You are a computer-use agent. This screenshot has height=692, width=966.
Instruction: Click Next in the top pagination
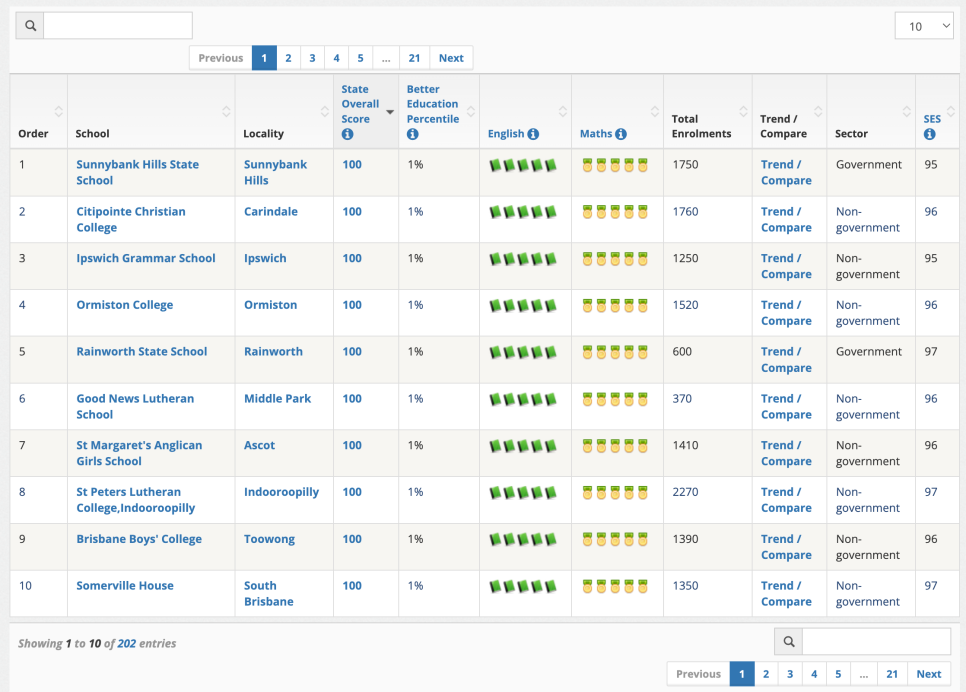pos(451,58)
